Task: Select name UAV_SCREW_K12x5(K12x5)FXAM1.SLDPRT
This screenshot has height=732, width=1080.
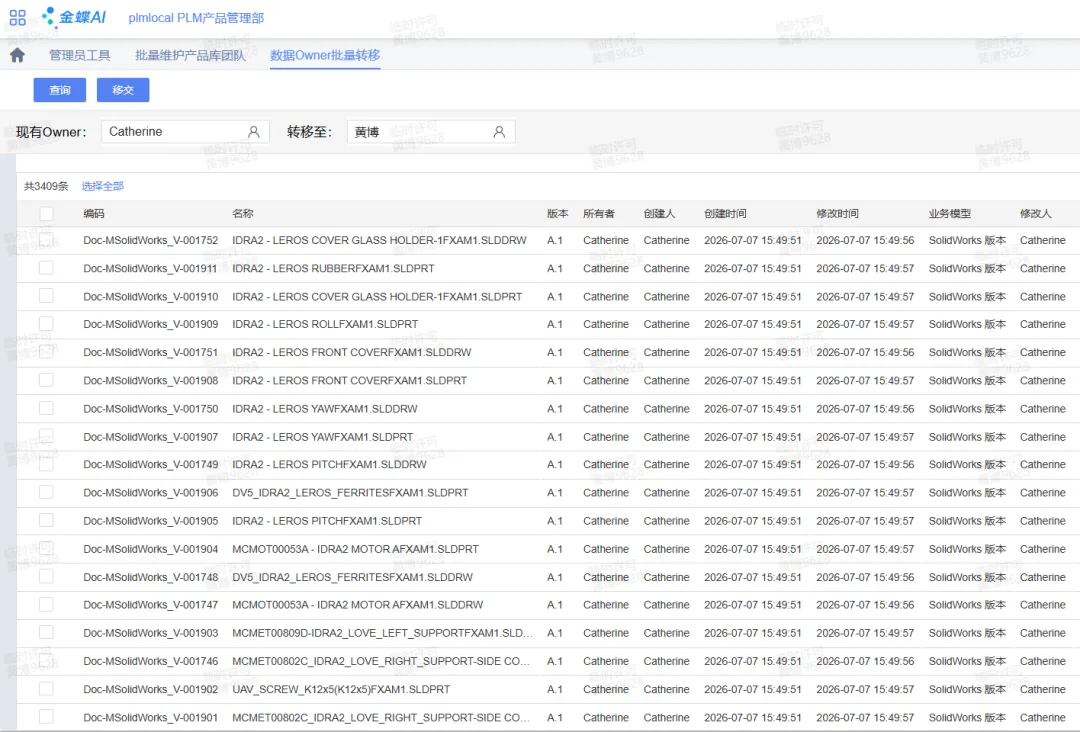Action: (x=341, y=689)
